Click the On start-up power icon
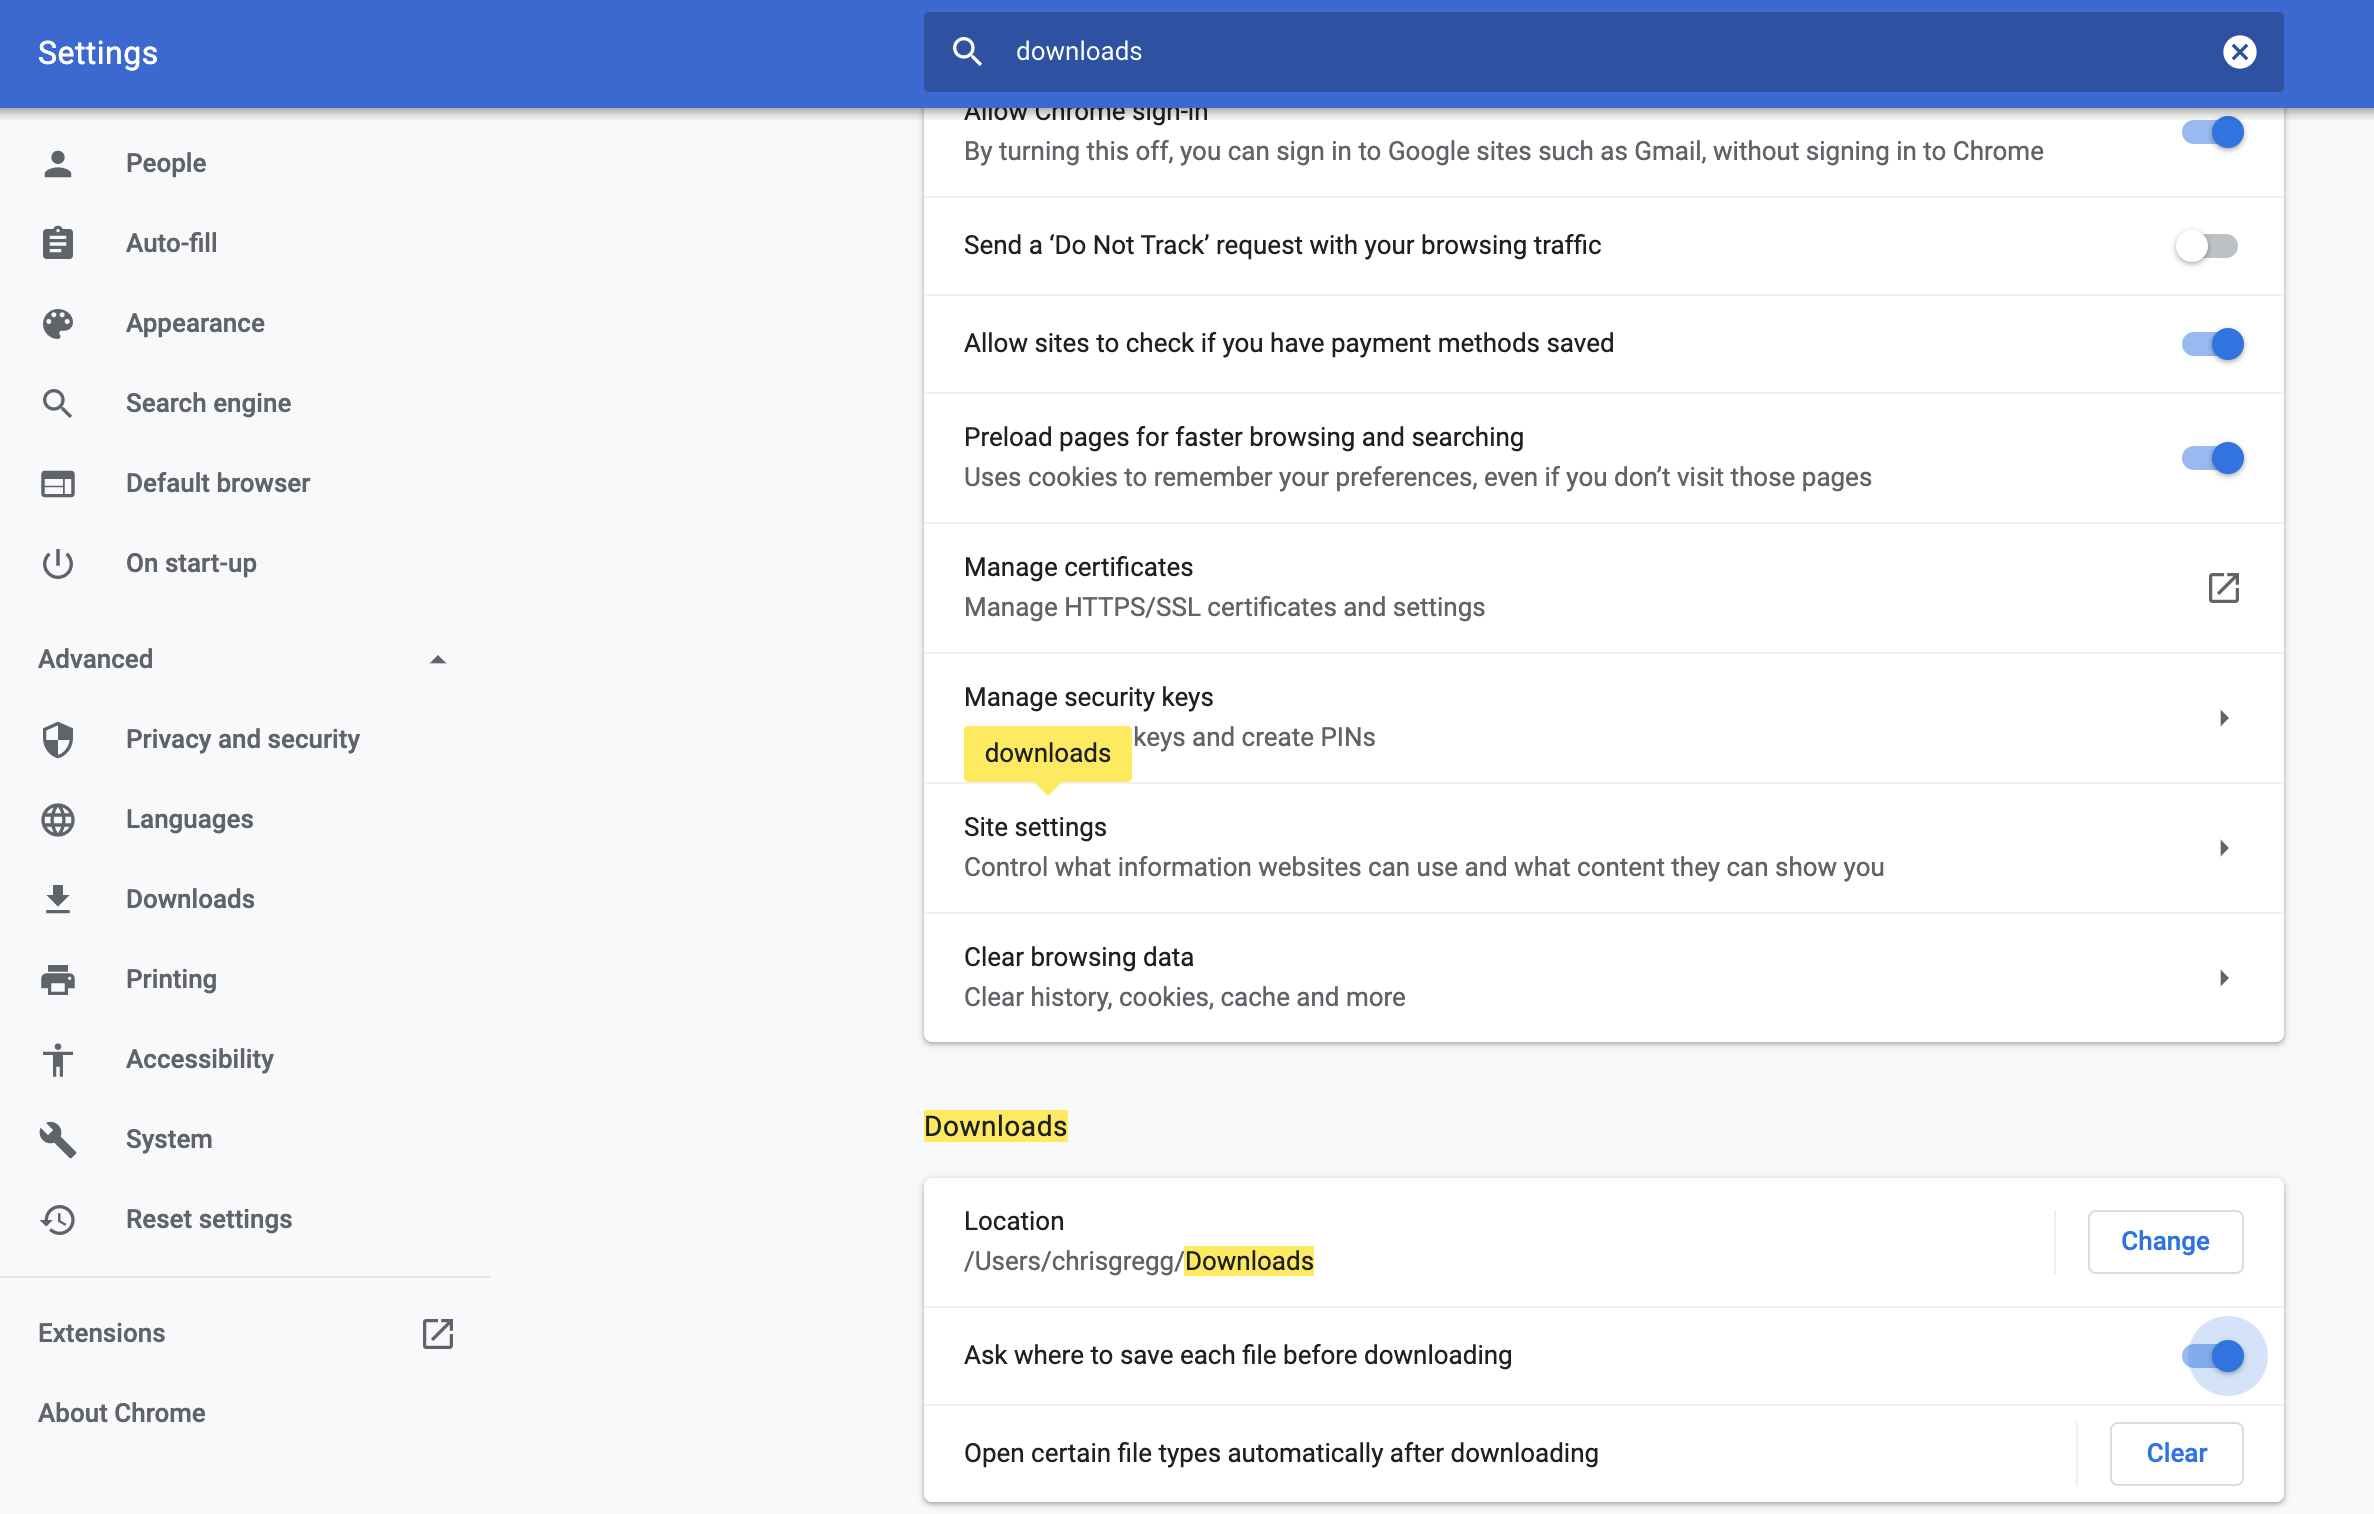This screenshot has height=1514, width=2374. 58,563
